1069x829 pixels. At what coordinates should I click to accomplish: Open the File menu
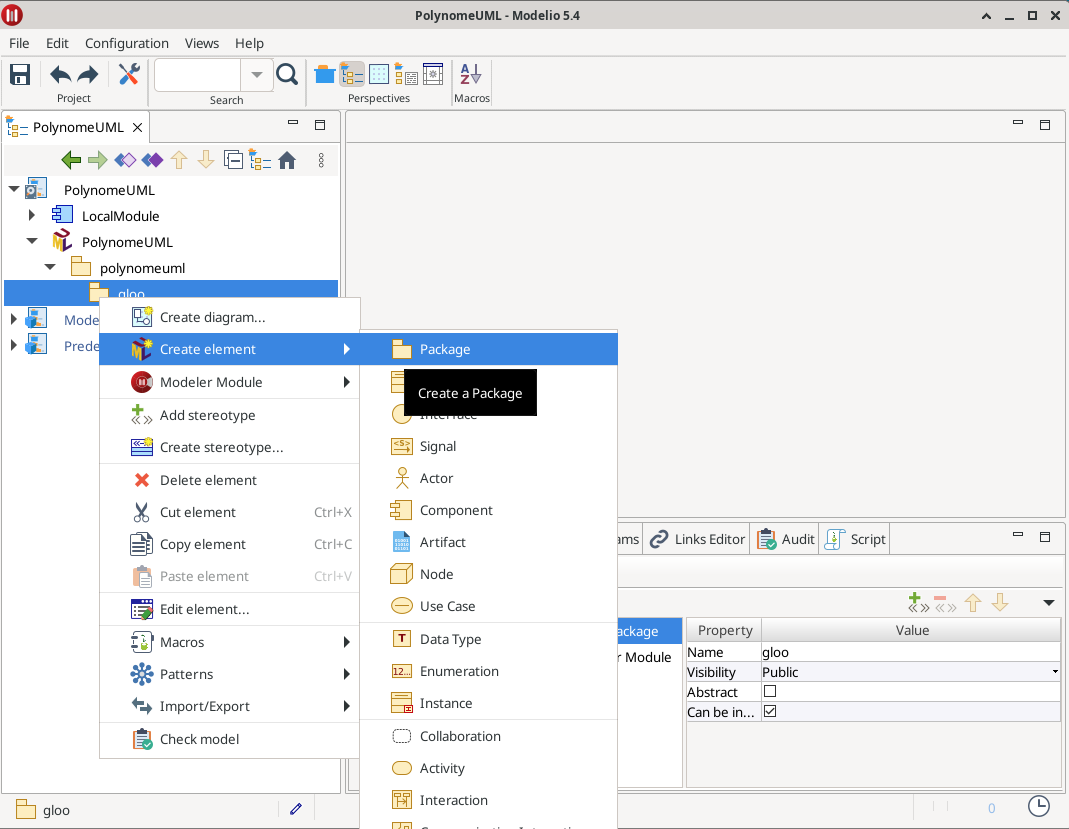(19, 43)
